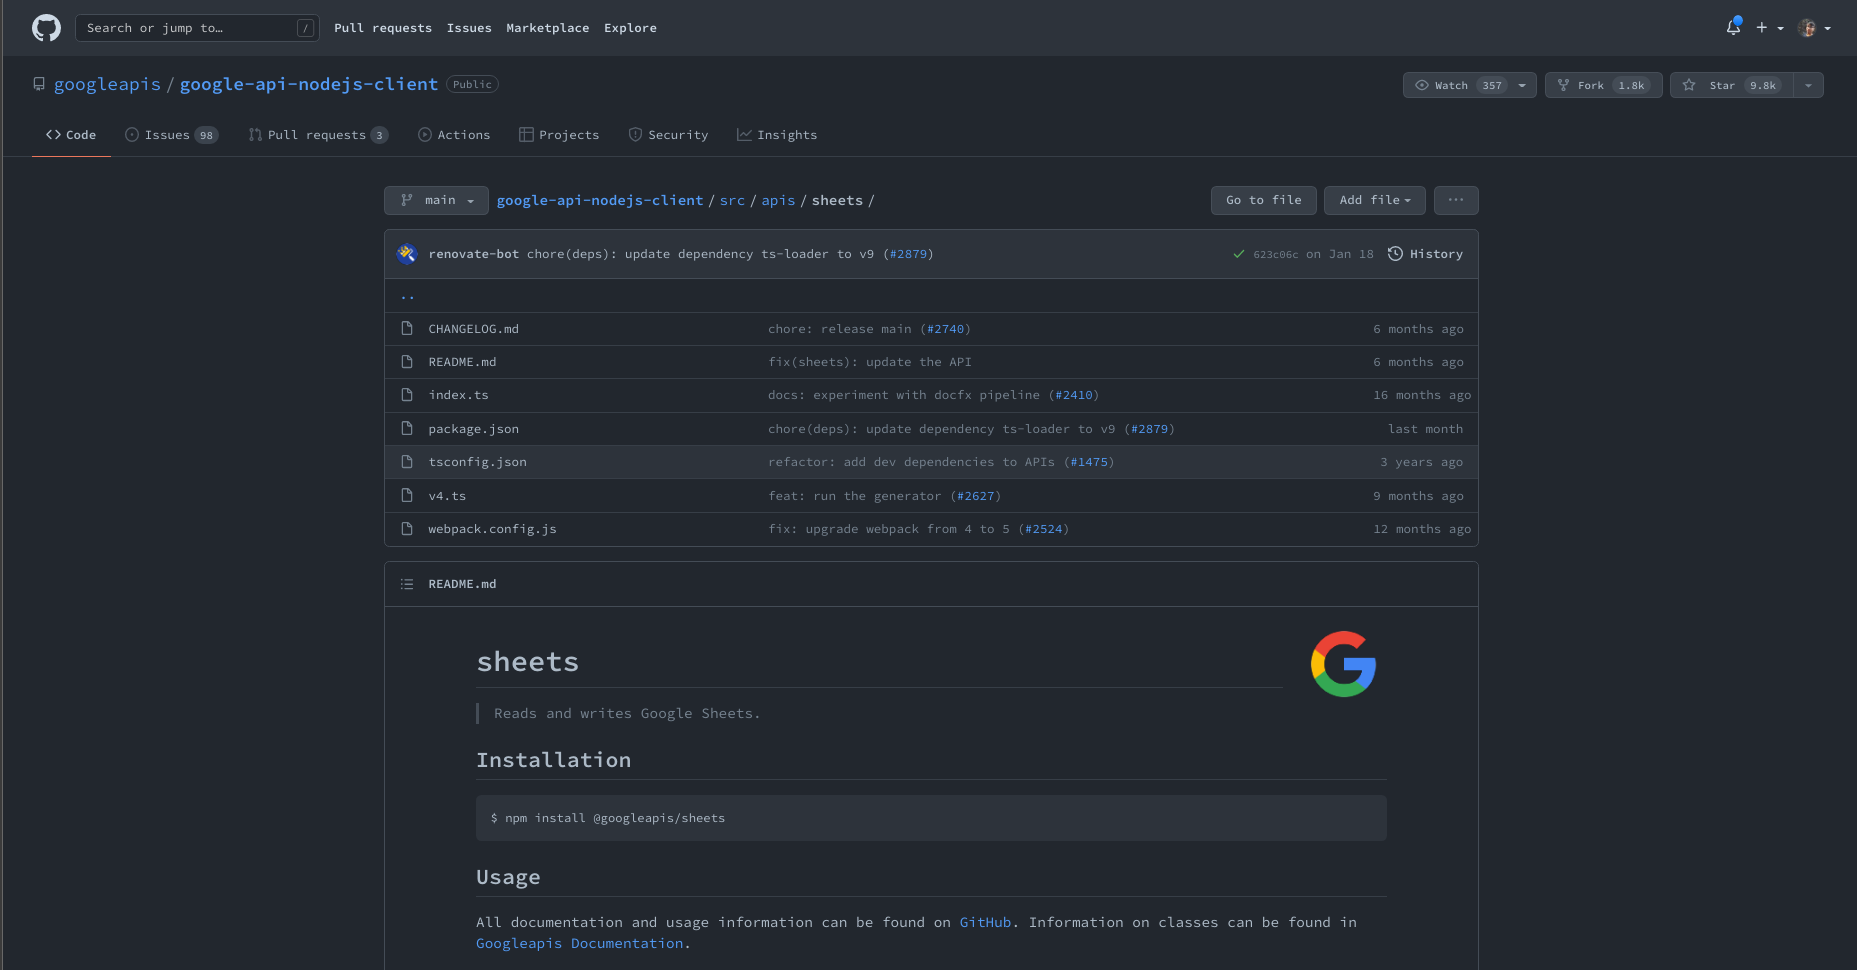The height and width of the screenshot is (970, 1857).
Task: Open the GitHub home logo
Action: click(46, 28)
